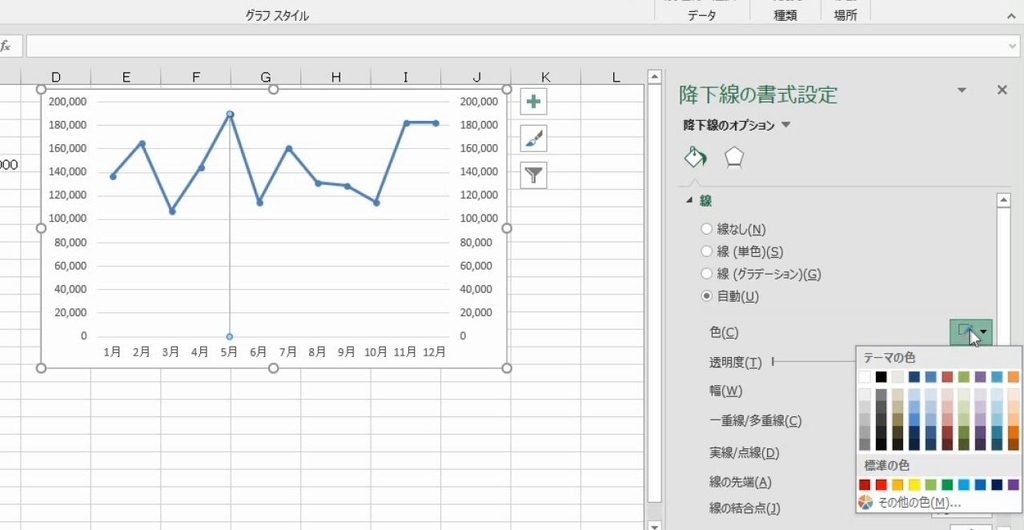Viewport: 1024px width, 530px height.
Task: Click the transparency slider track
Action: pos(814,361)
